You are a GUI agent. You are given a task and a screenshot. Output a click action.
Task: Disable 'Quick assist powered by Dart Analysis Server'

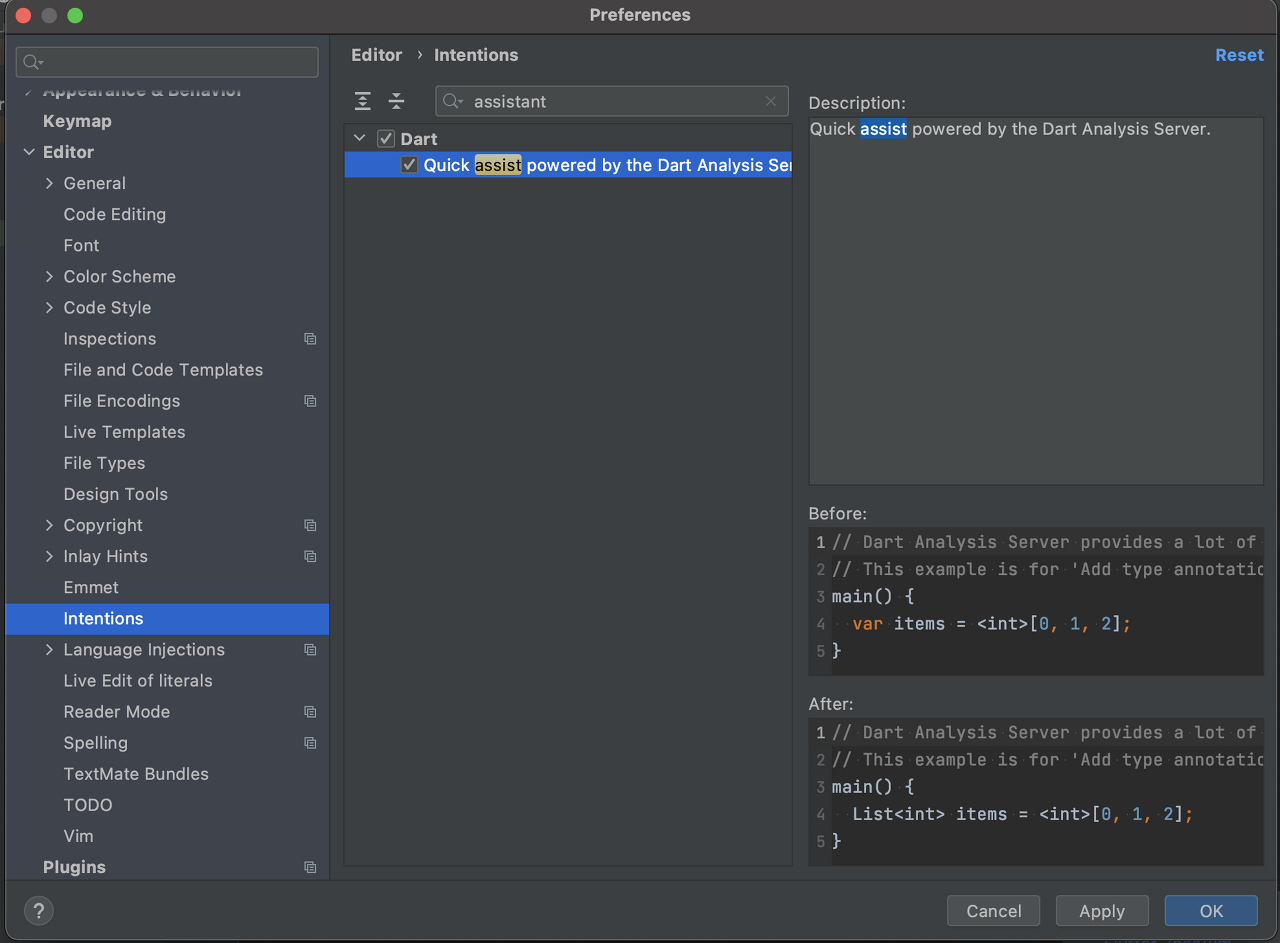pos(409,164)
